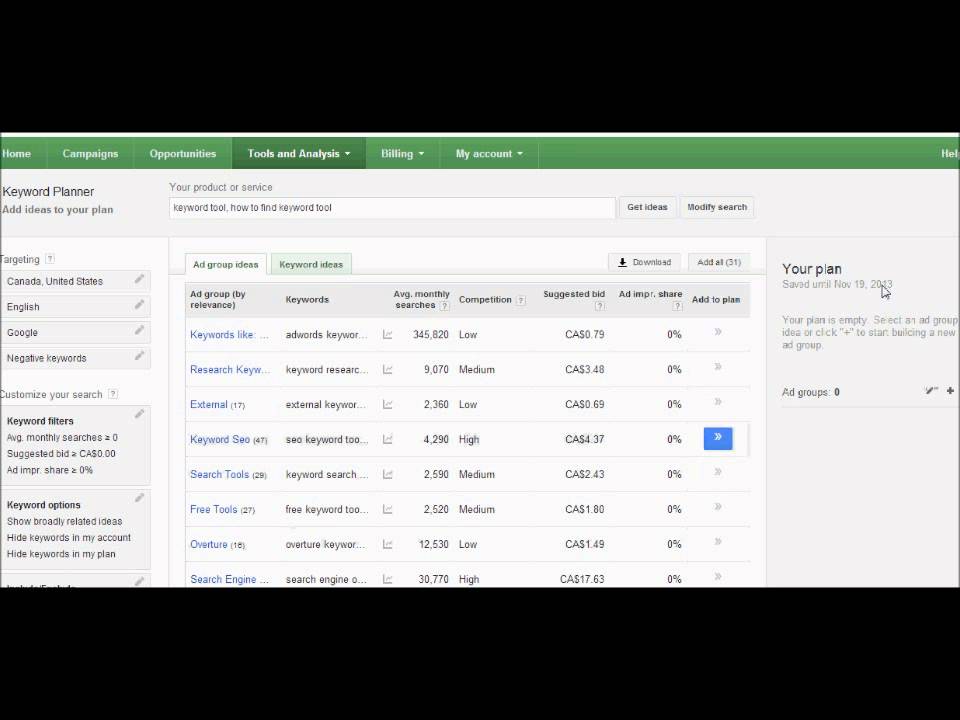Add Research Keyw group to plan
Screen dimensions: 960x720
pyautogui.click(x=718, y=367)
